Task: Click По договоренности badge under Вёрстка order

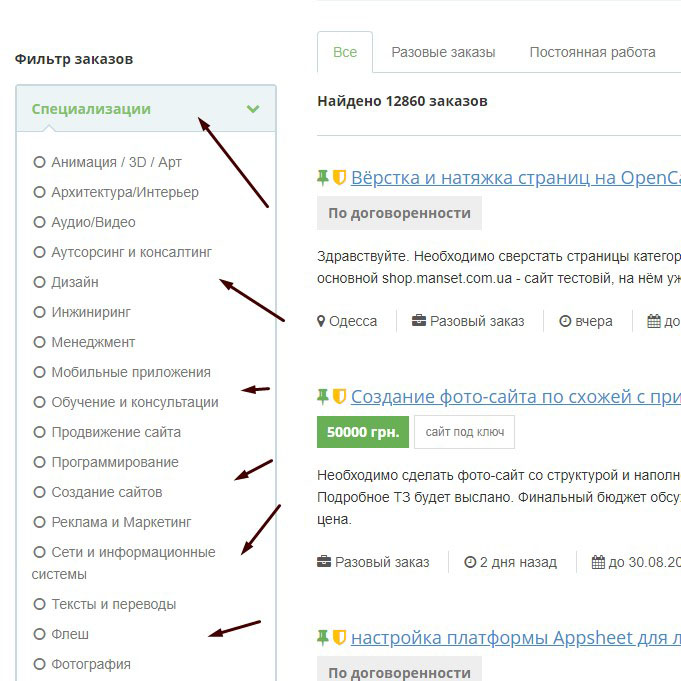Action: 399,213
